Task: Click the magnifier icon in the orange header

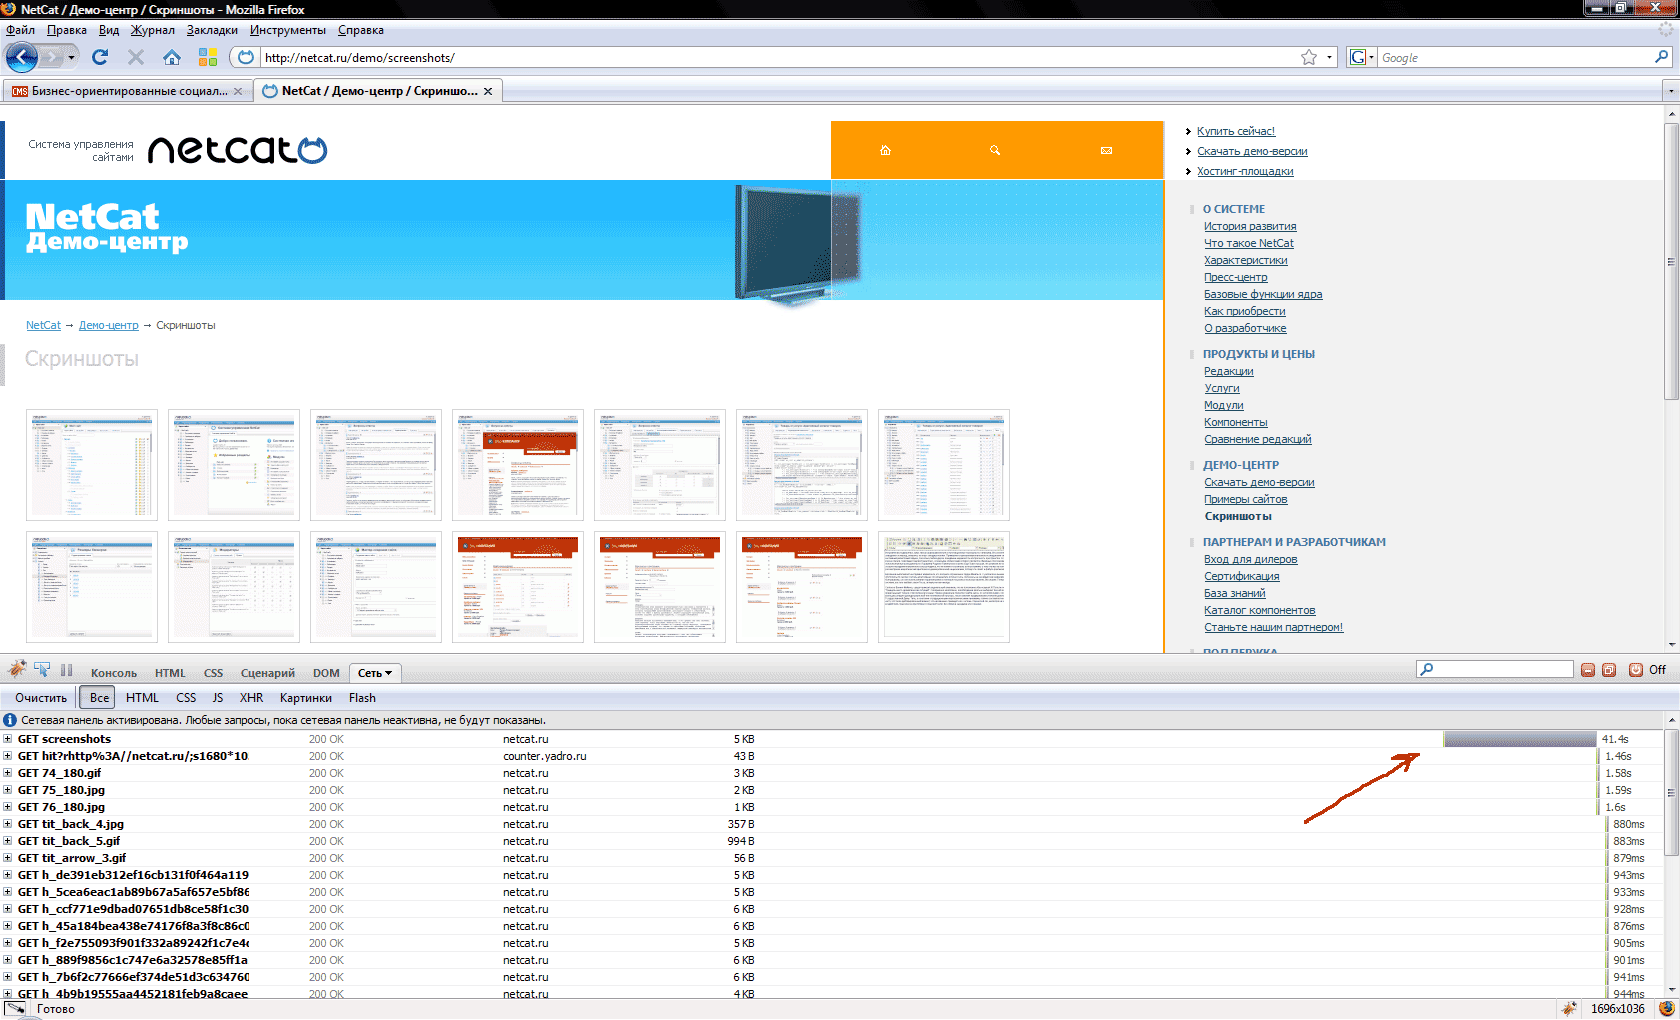Action: tap(995, 151)
